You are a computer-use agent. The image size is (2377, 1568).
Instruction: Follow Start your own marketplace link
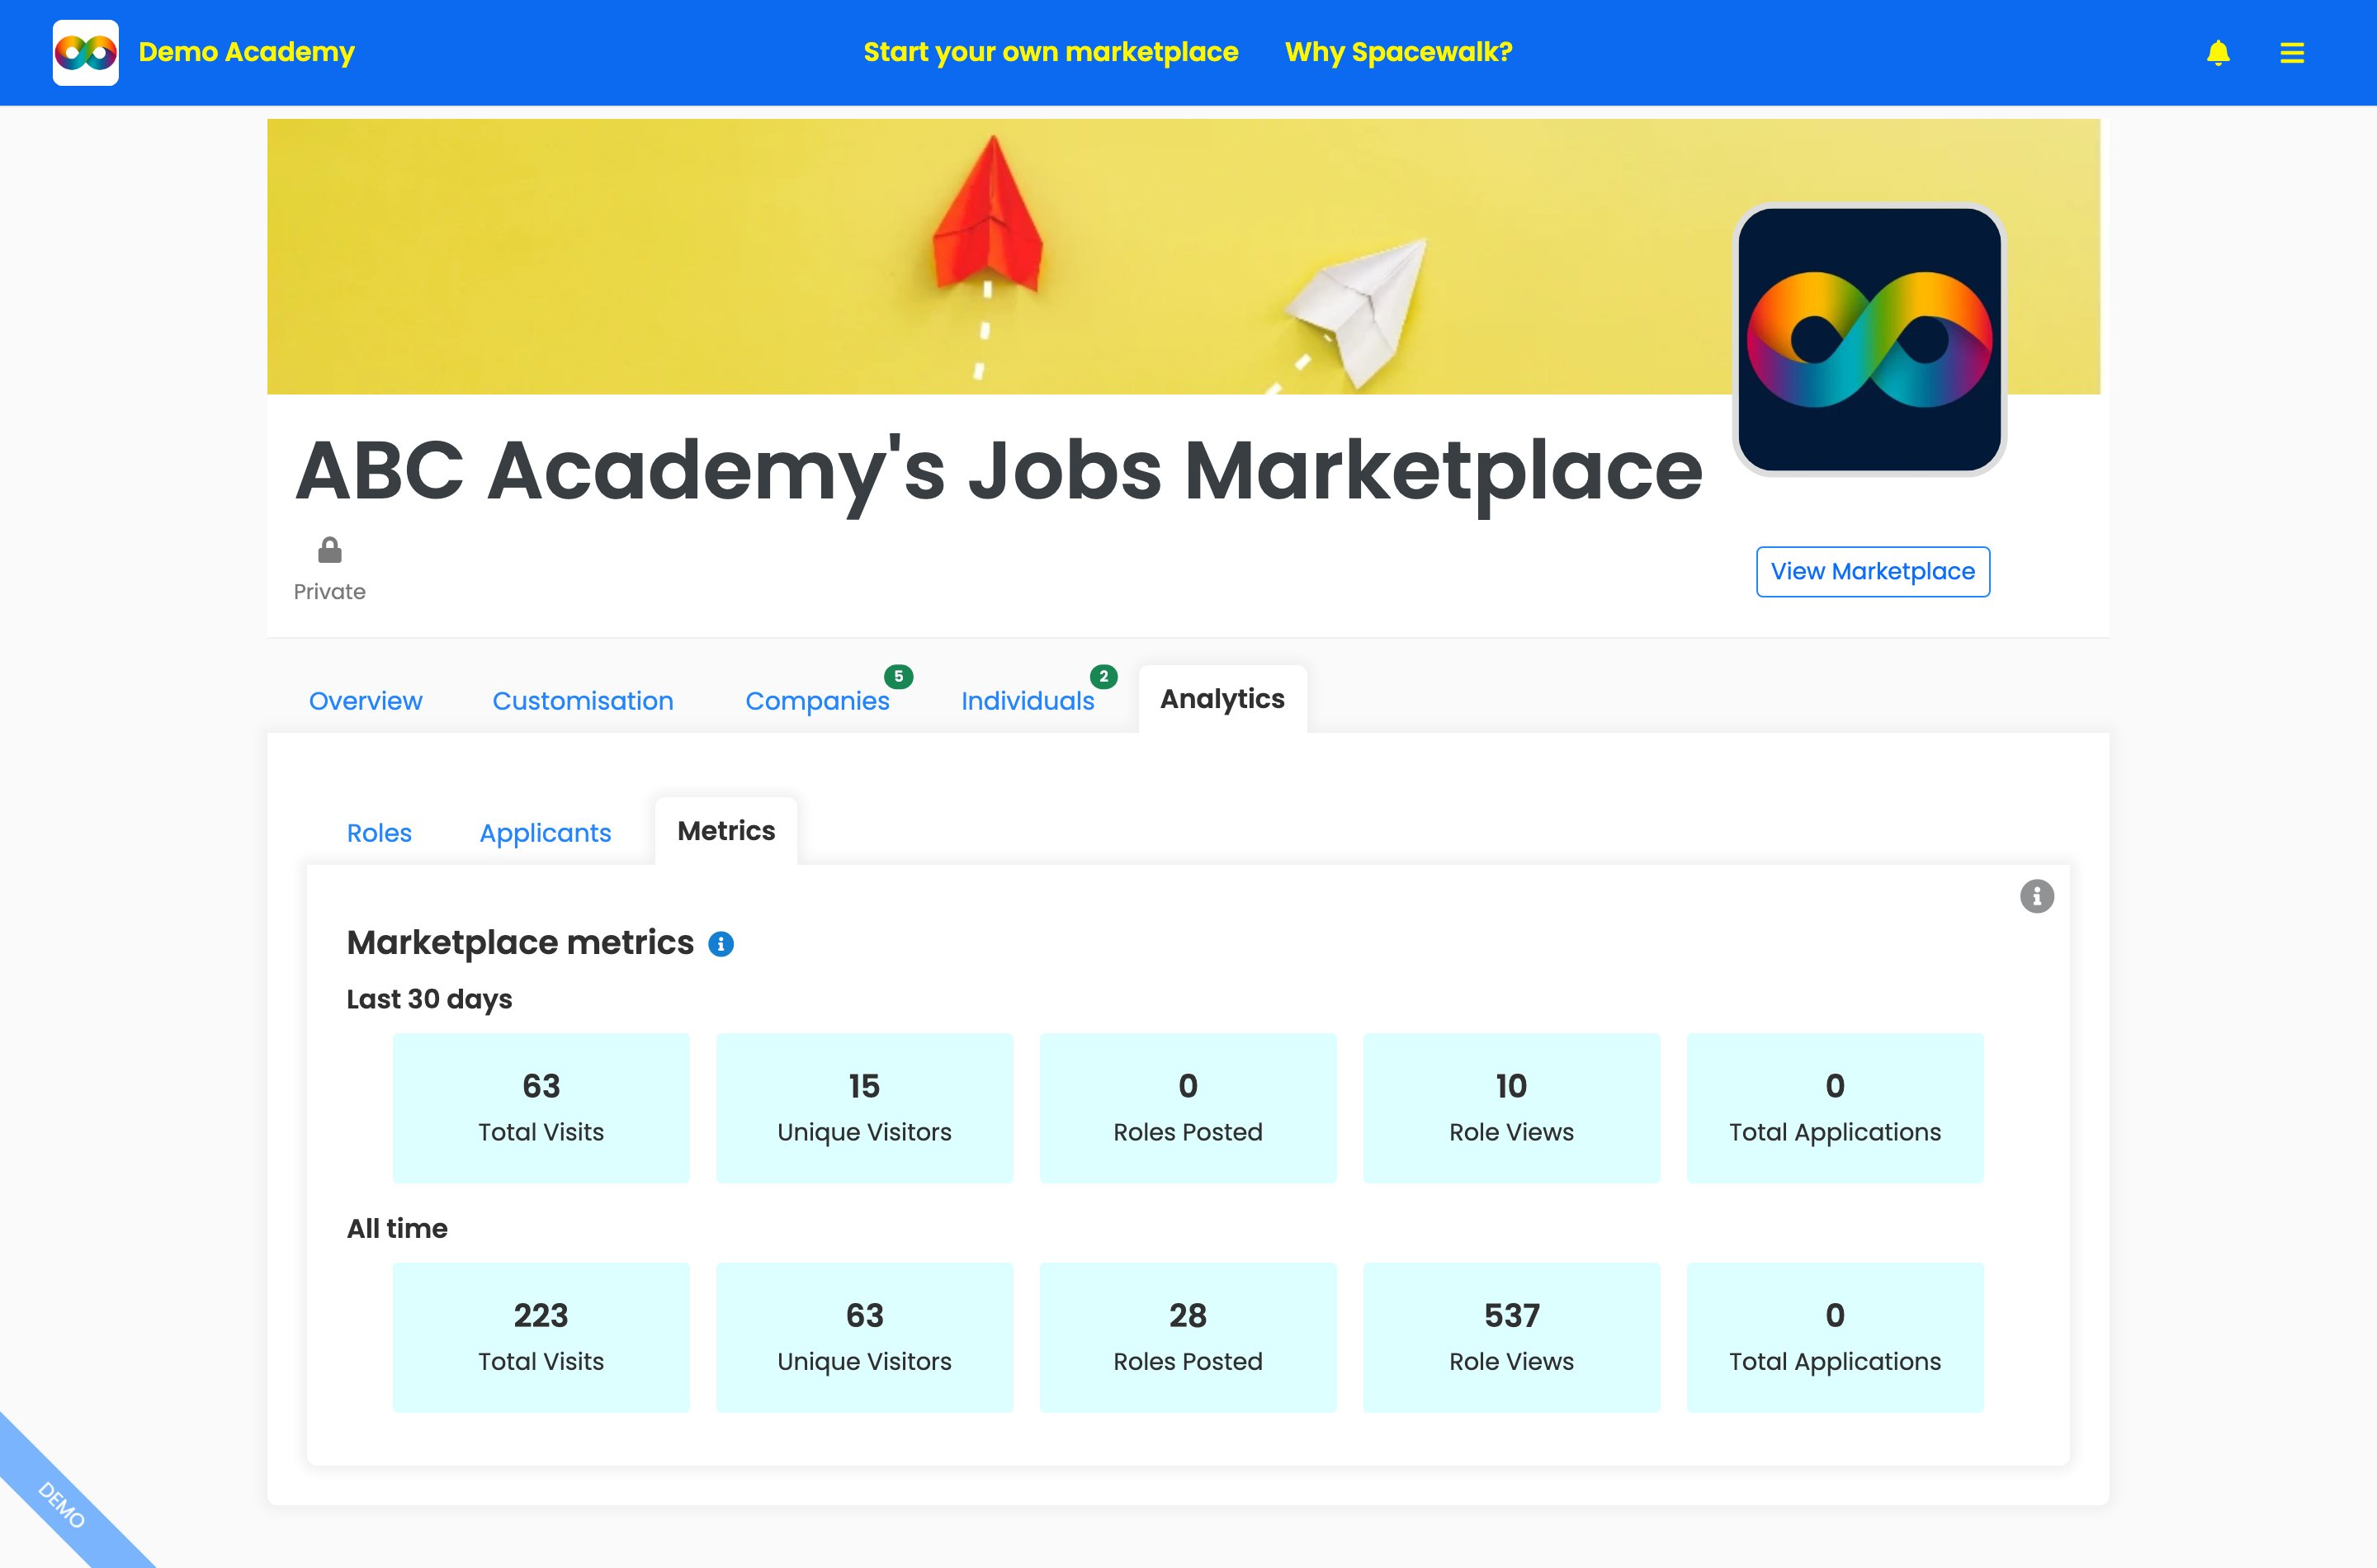pyautogui.click(x=1051, y=52)
